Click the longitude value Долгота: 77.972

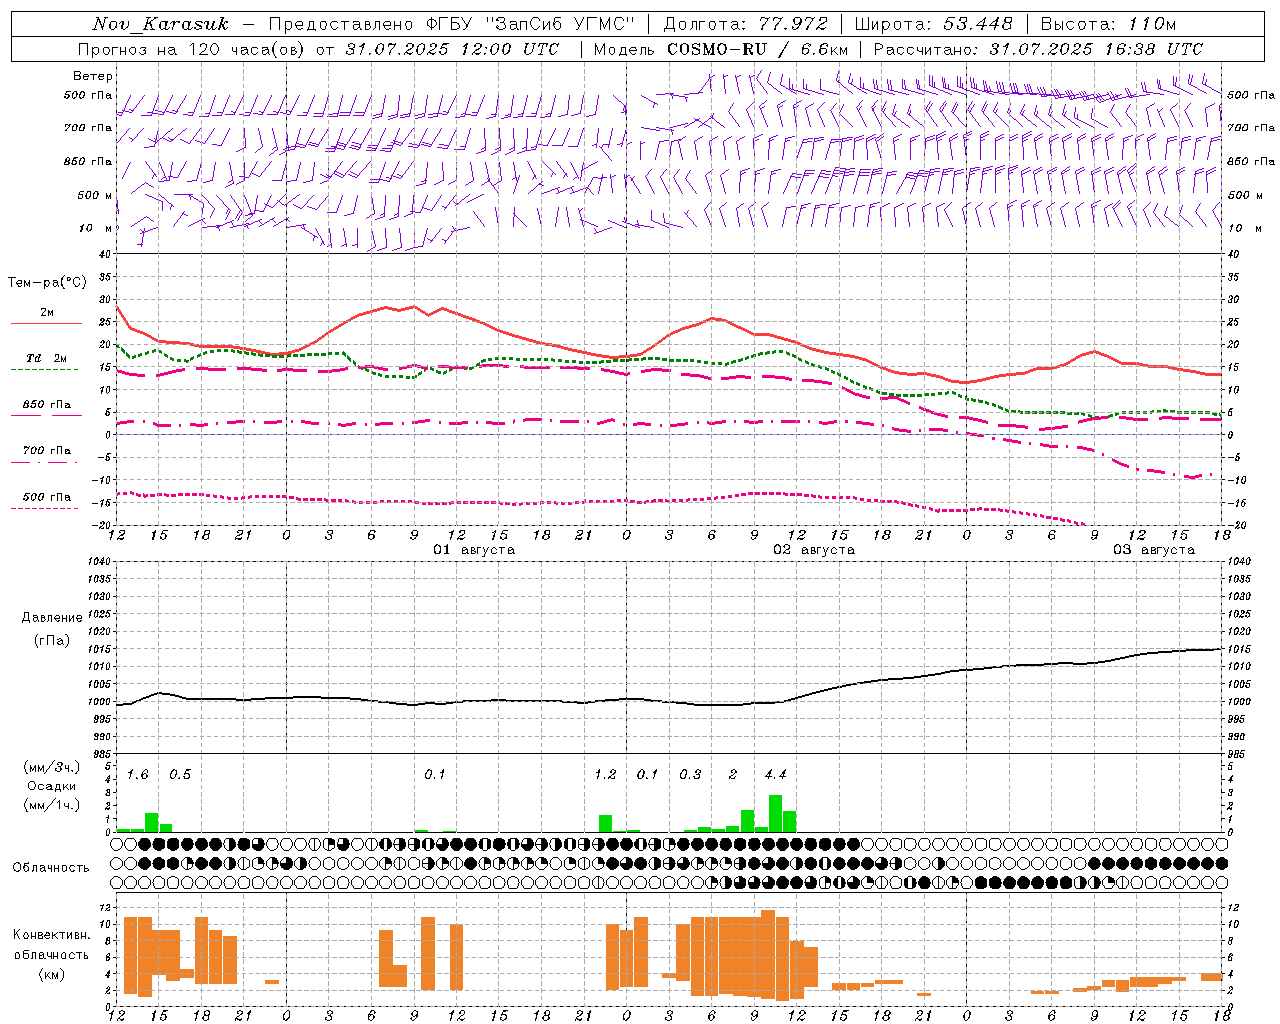point(746,24)
